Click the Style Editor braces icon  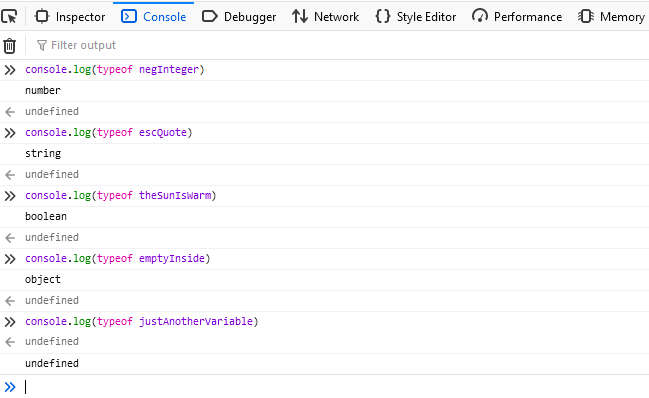tap(383, 17)
